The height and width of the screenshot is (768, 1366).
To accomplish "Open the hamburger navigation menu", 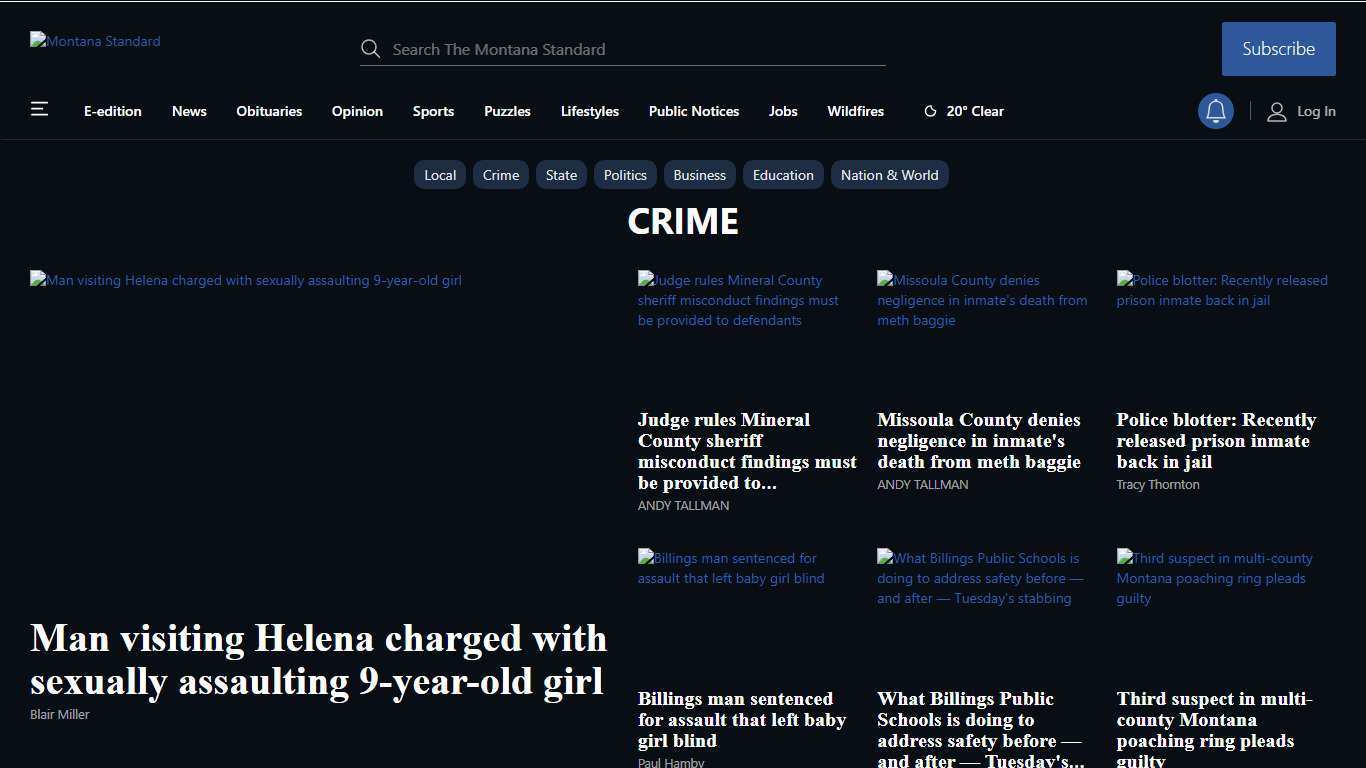I will click(x=39, y=110).
